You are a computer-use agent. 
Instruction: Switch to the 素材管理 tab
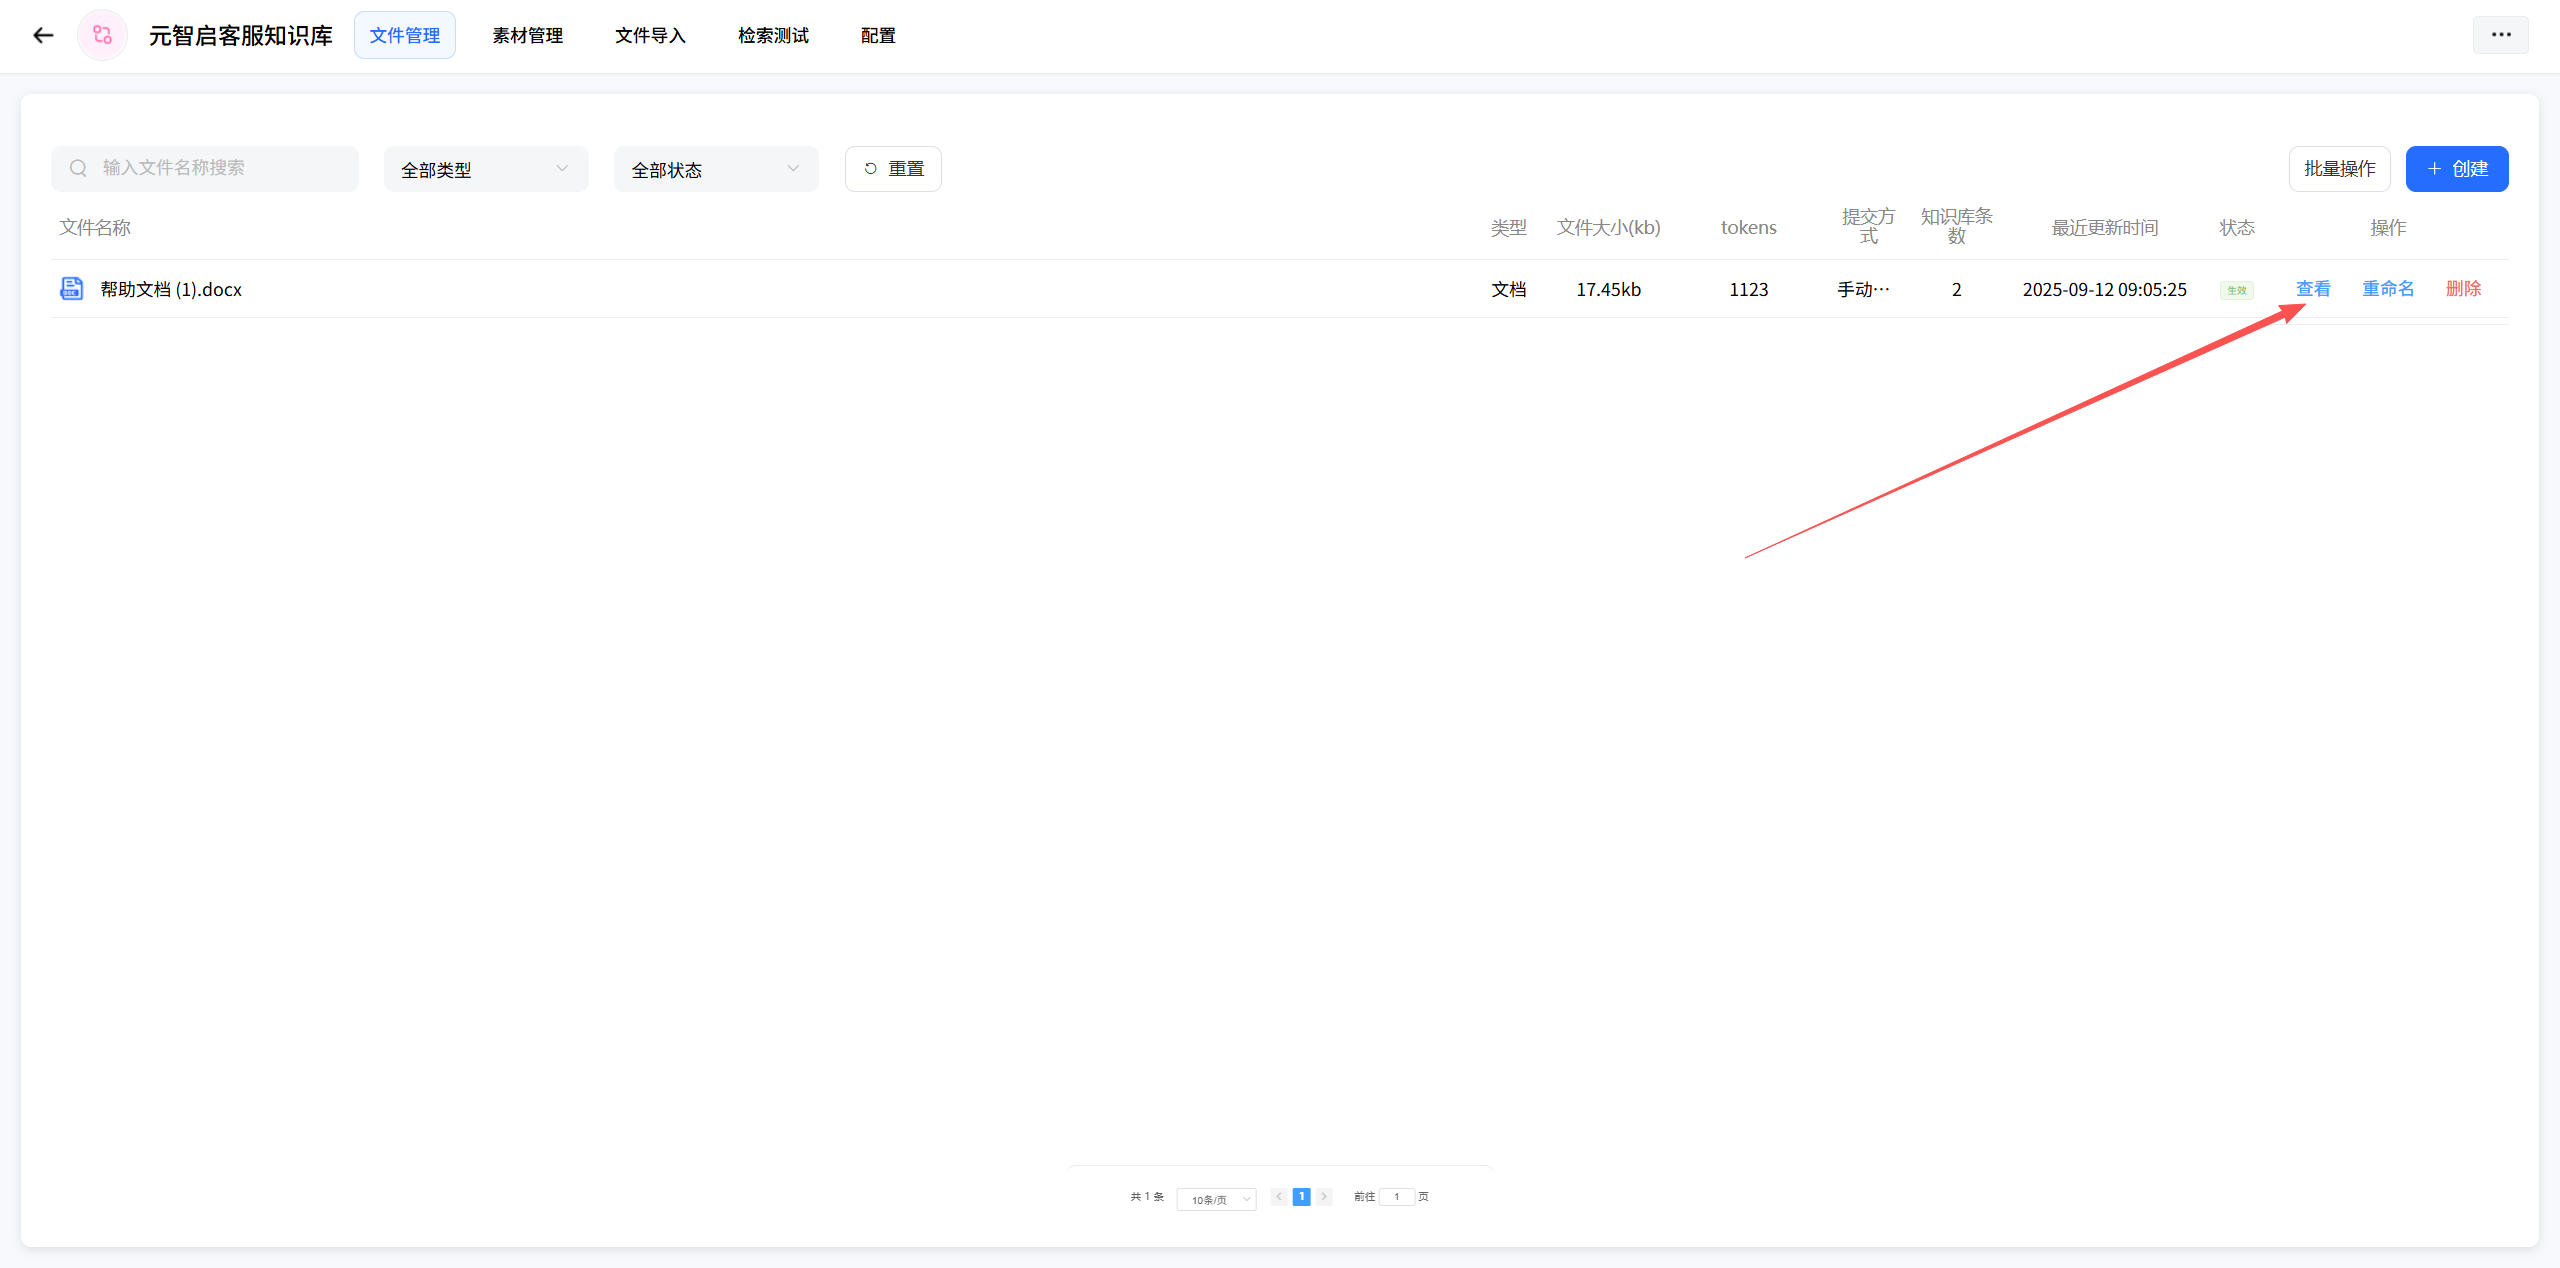(x=527, y=36)
